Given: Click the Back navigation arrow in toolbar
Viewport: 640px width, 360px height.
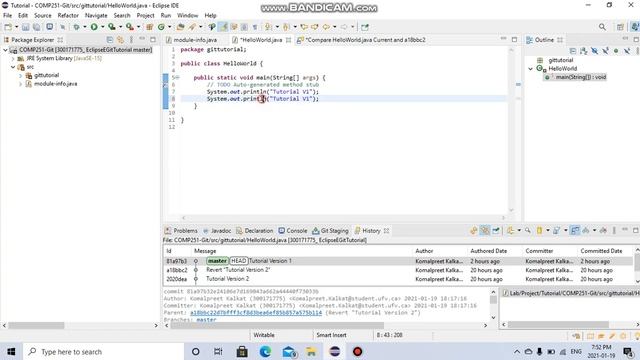Looking at the screenshot, I should [326, 27].
